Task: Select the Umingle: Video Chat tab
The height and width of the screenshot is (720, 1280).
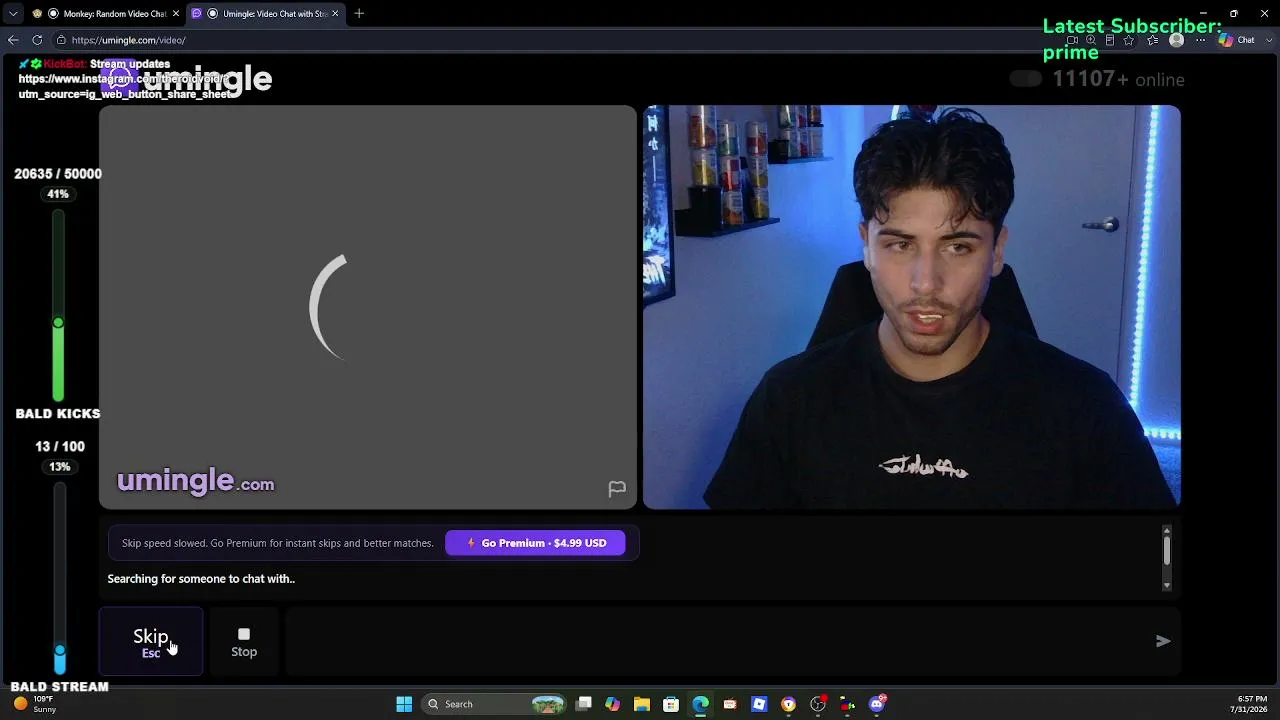Action: click(x=265, y=14)
